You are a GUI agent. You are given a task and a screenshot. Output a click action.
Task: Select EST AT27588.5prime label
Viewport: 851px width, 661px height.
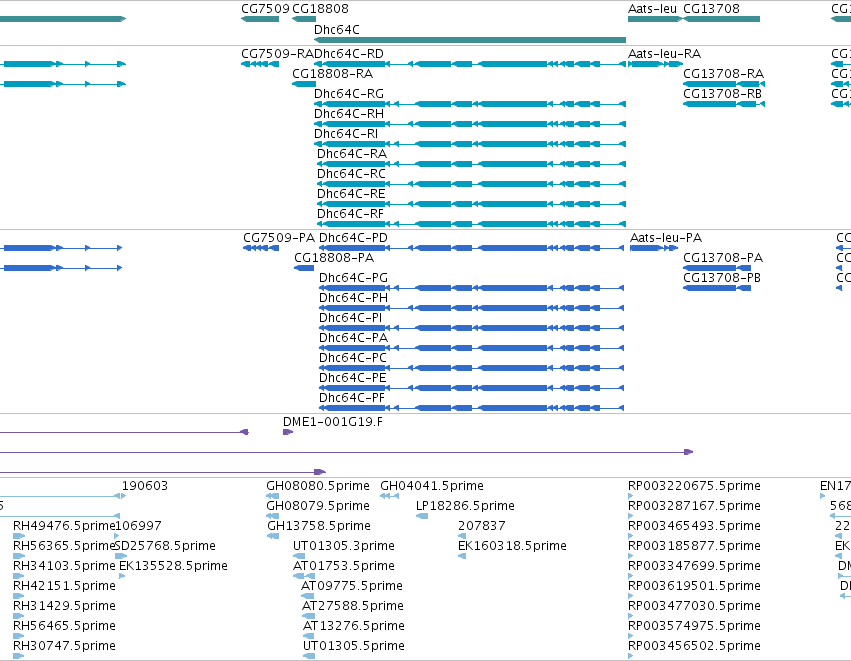click(x=353, y=606)
